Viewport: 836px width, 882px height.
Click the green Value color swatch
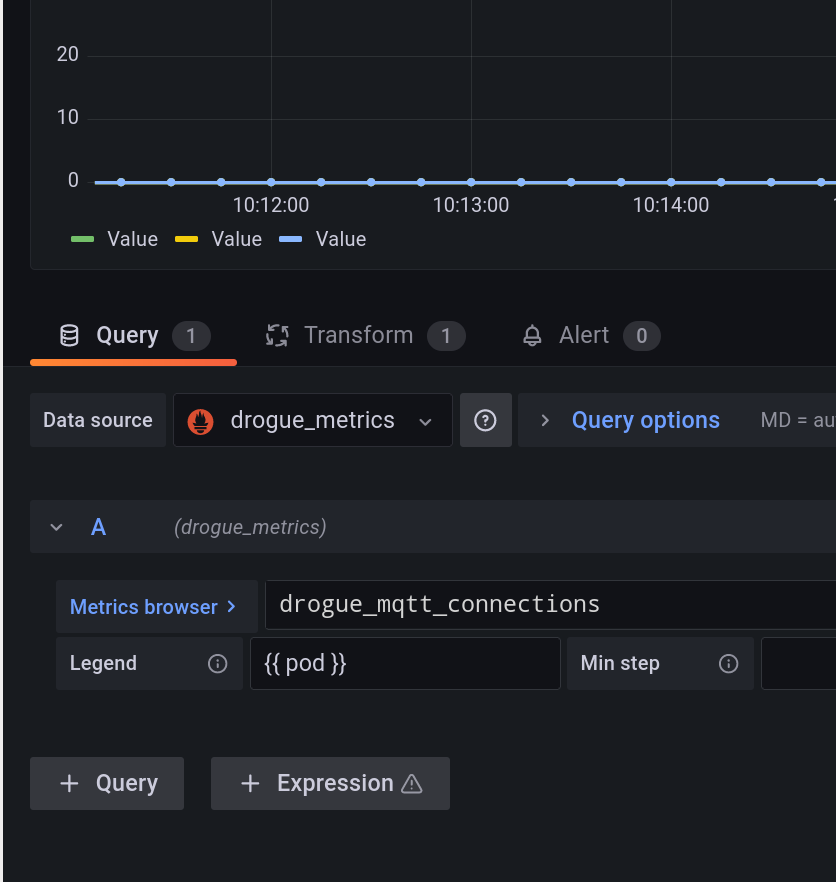click(x=83, y=239)
